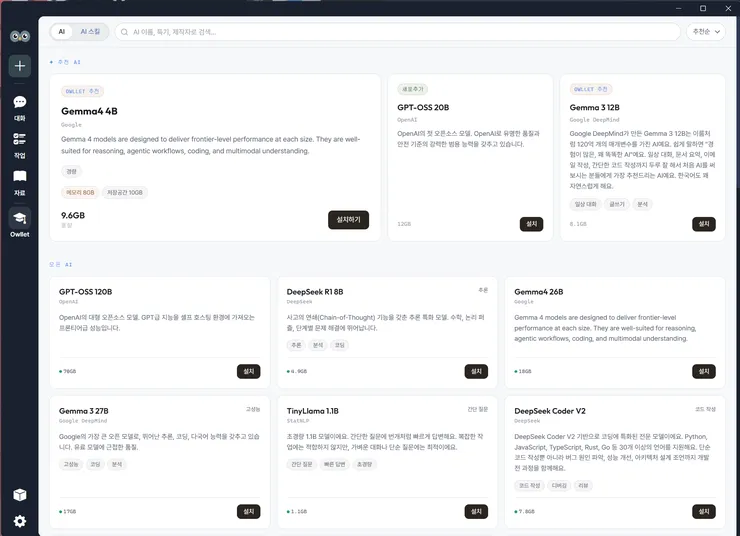Click OWLLET 추천 badge on Gemma 3 12B

[591, 89]
